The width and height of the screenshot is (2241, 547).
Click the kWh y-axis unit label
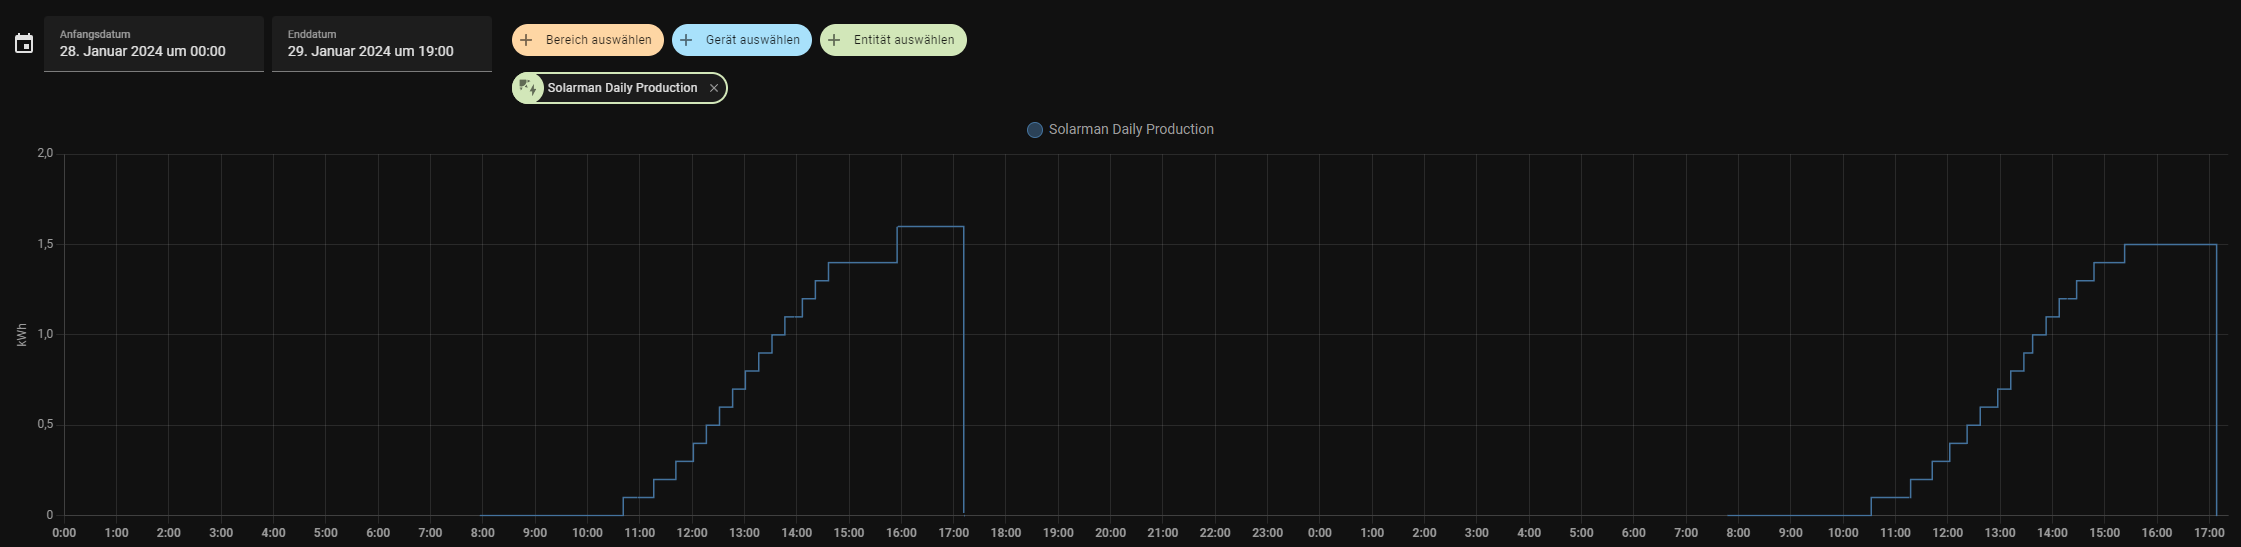22,335
